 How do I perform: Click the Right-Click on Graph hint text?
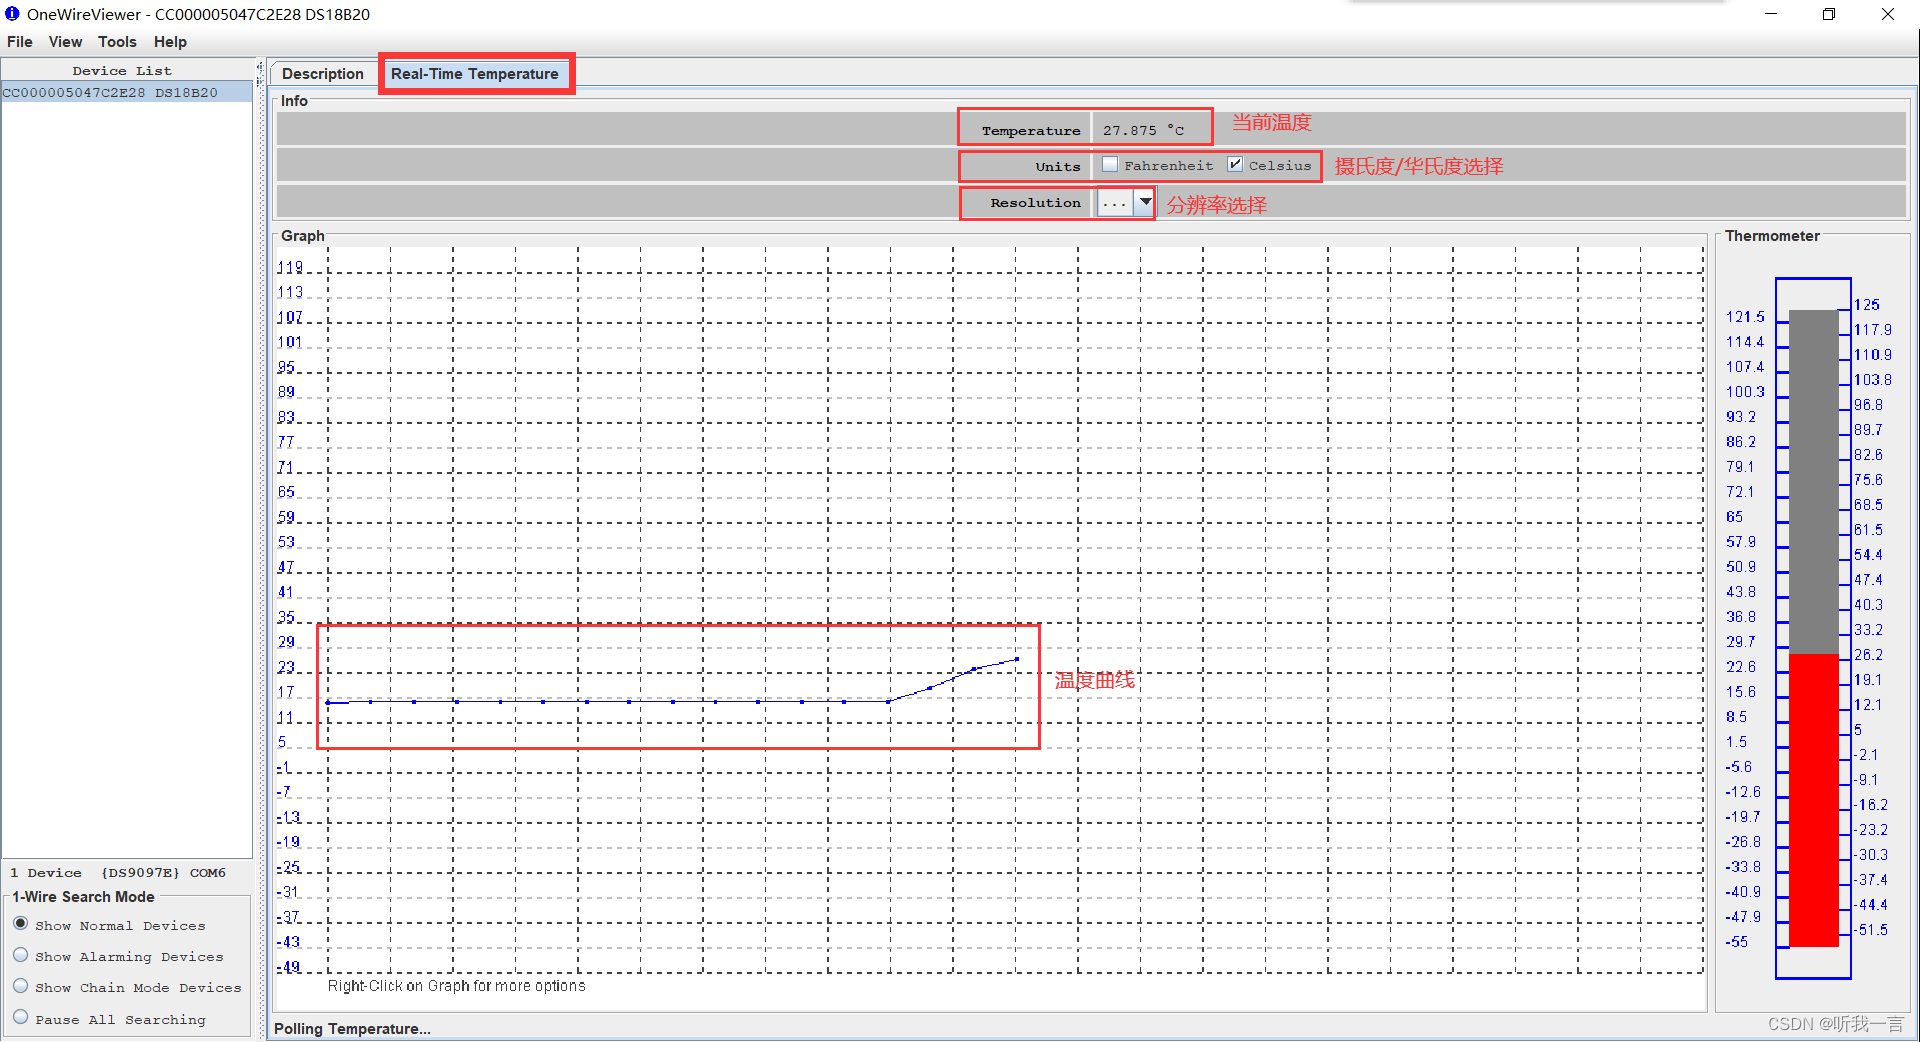coord(457,986)
